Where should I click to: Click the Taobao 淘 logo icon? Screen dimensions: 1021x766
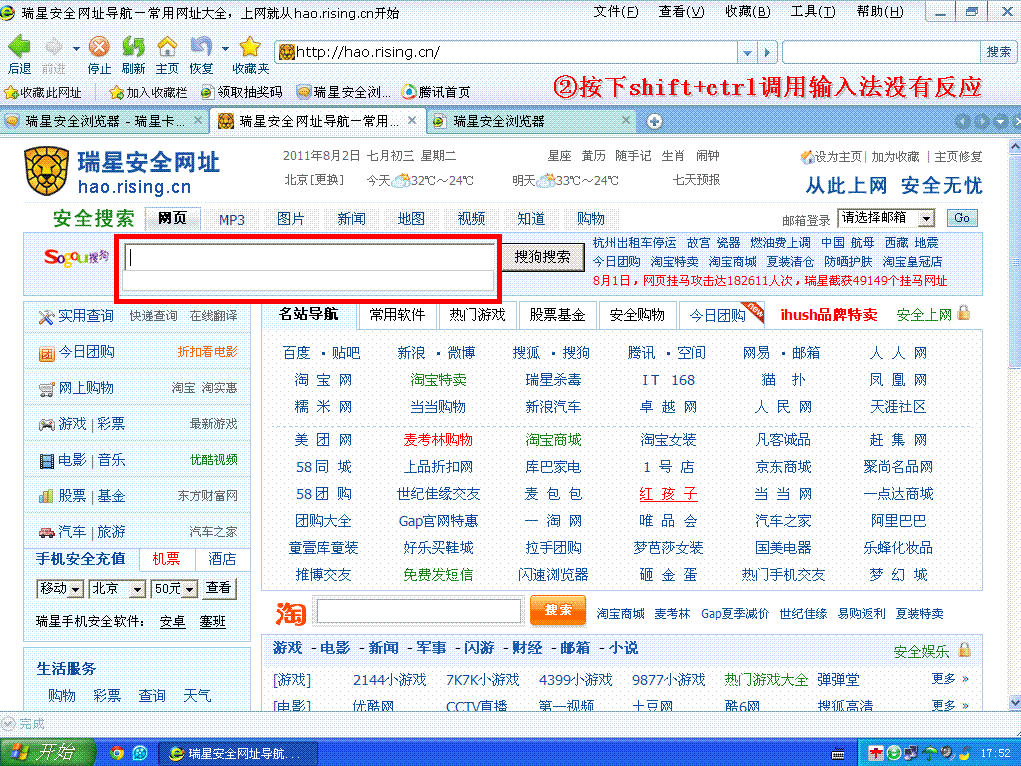pos(290,613)
